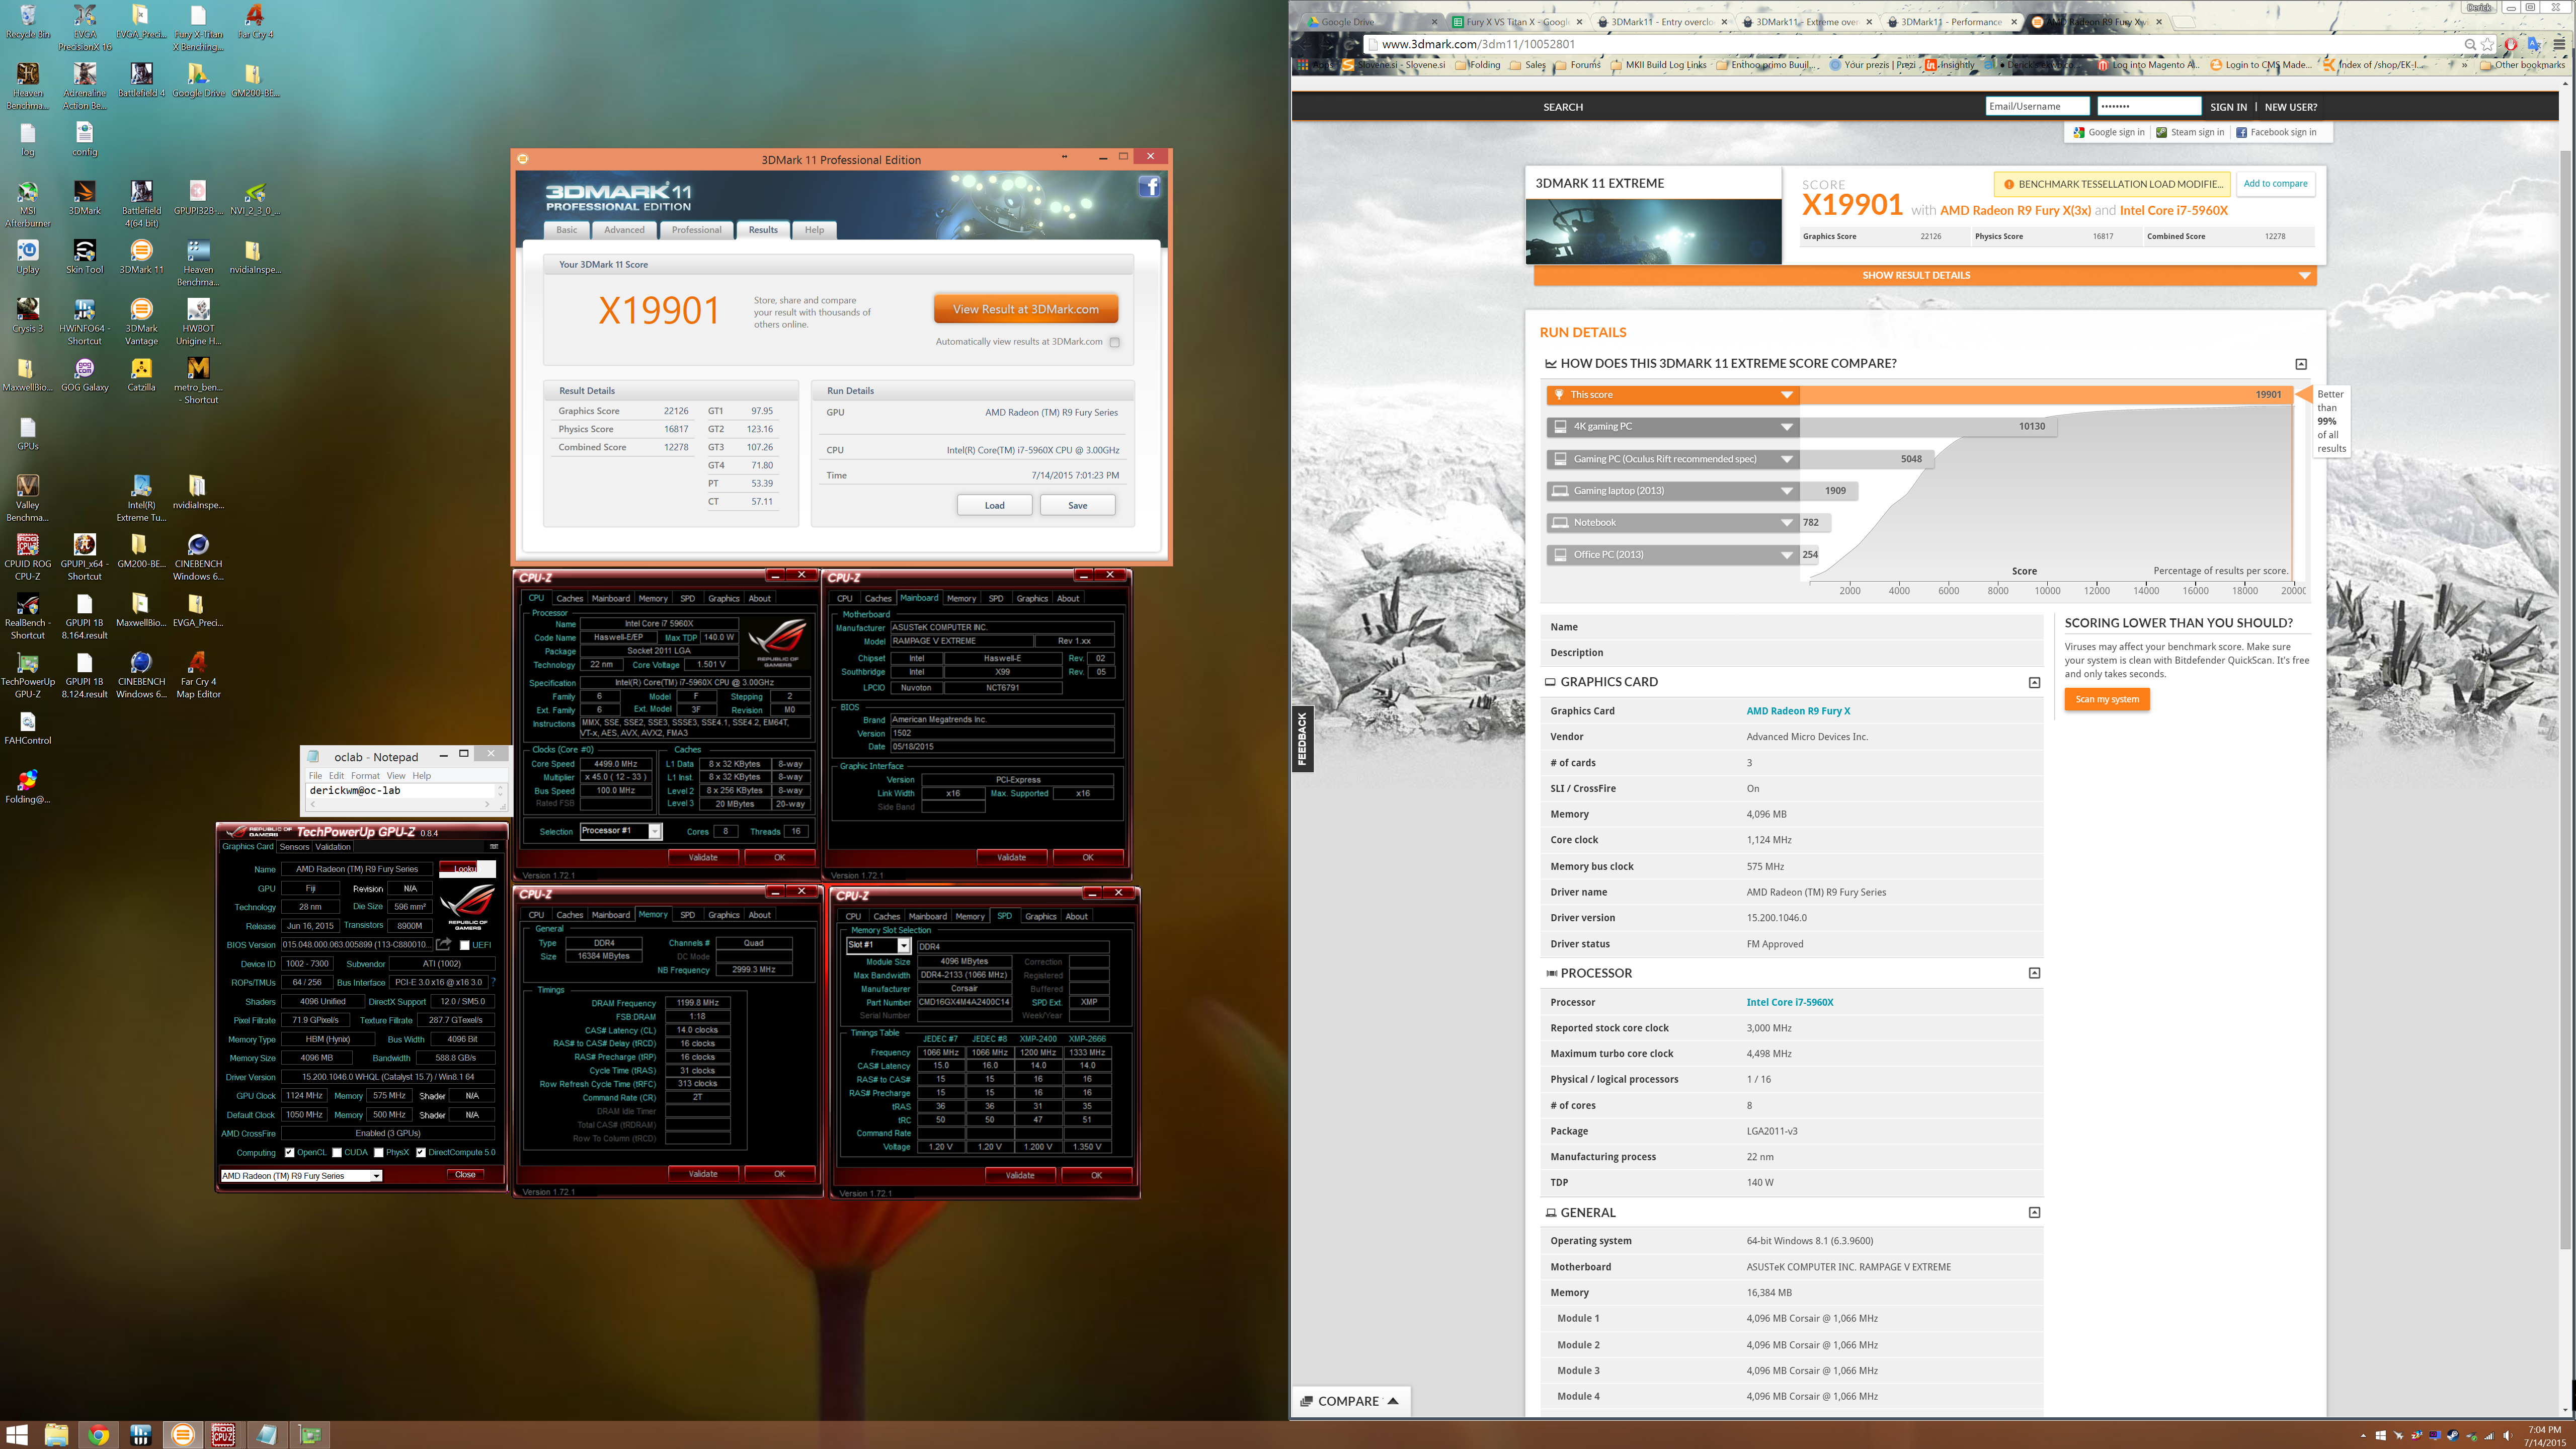Click the 'Scan my system' button
Image resolution: width=2576 pixels, height=1449 pixels.
tap(2107, 699)
